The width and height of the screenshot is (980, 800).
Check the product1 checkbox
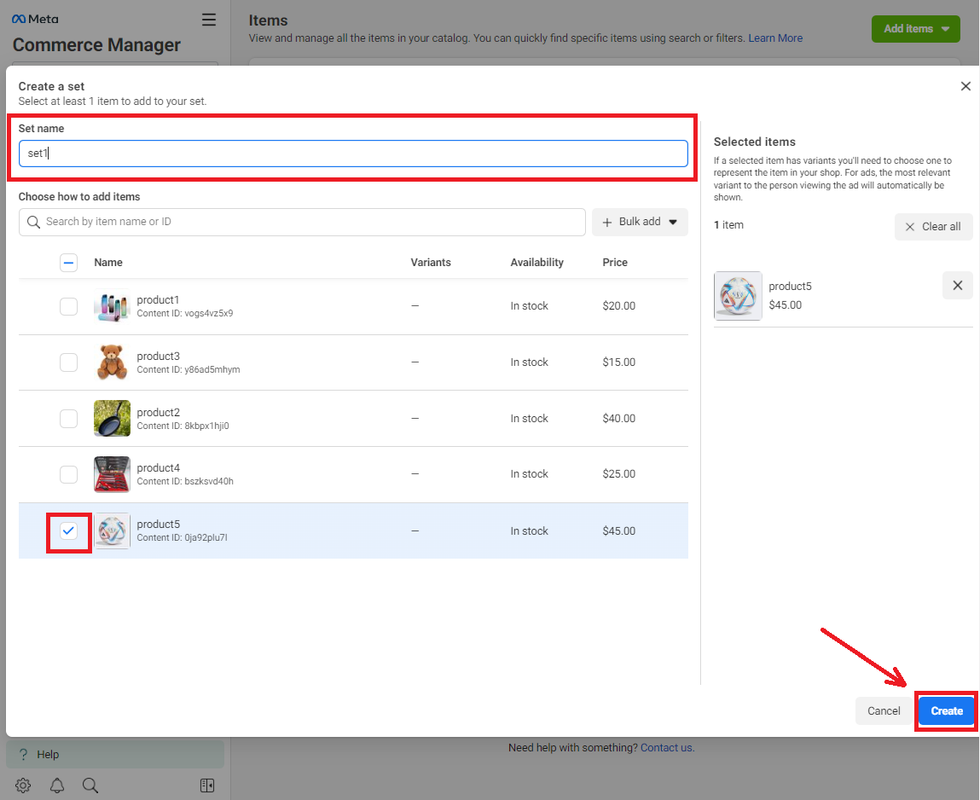[69, 306]
